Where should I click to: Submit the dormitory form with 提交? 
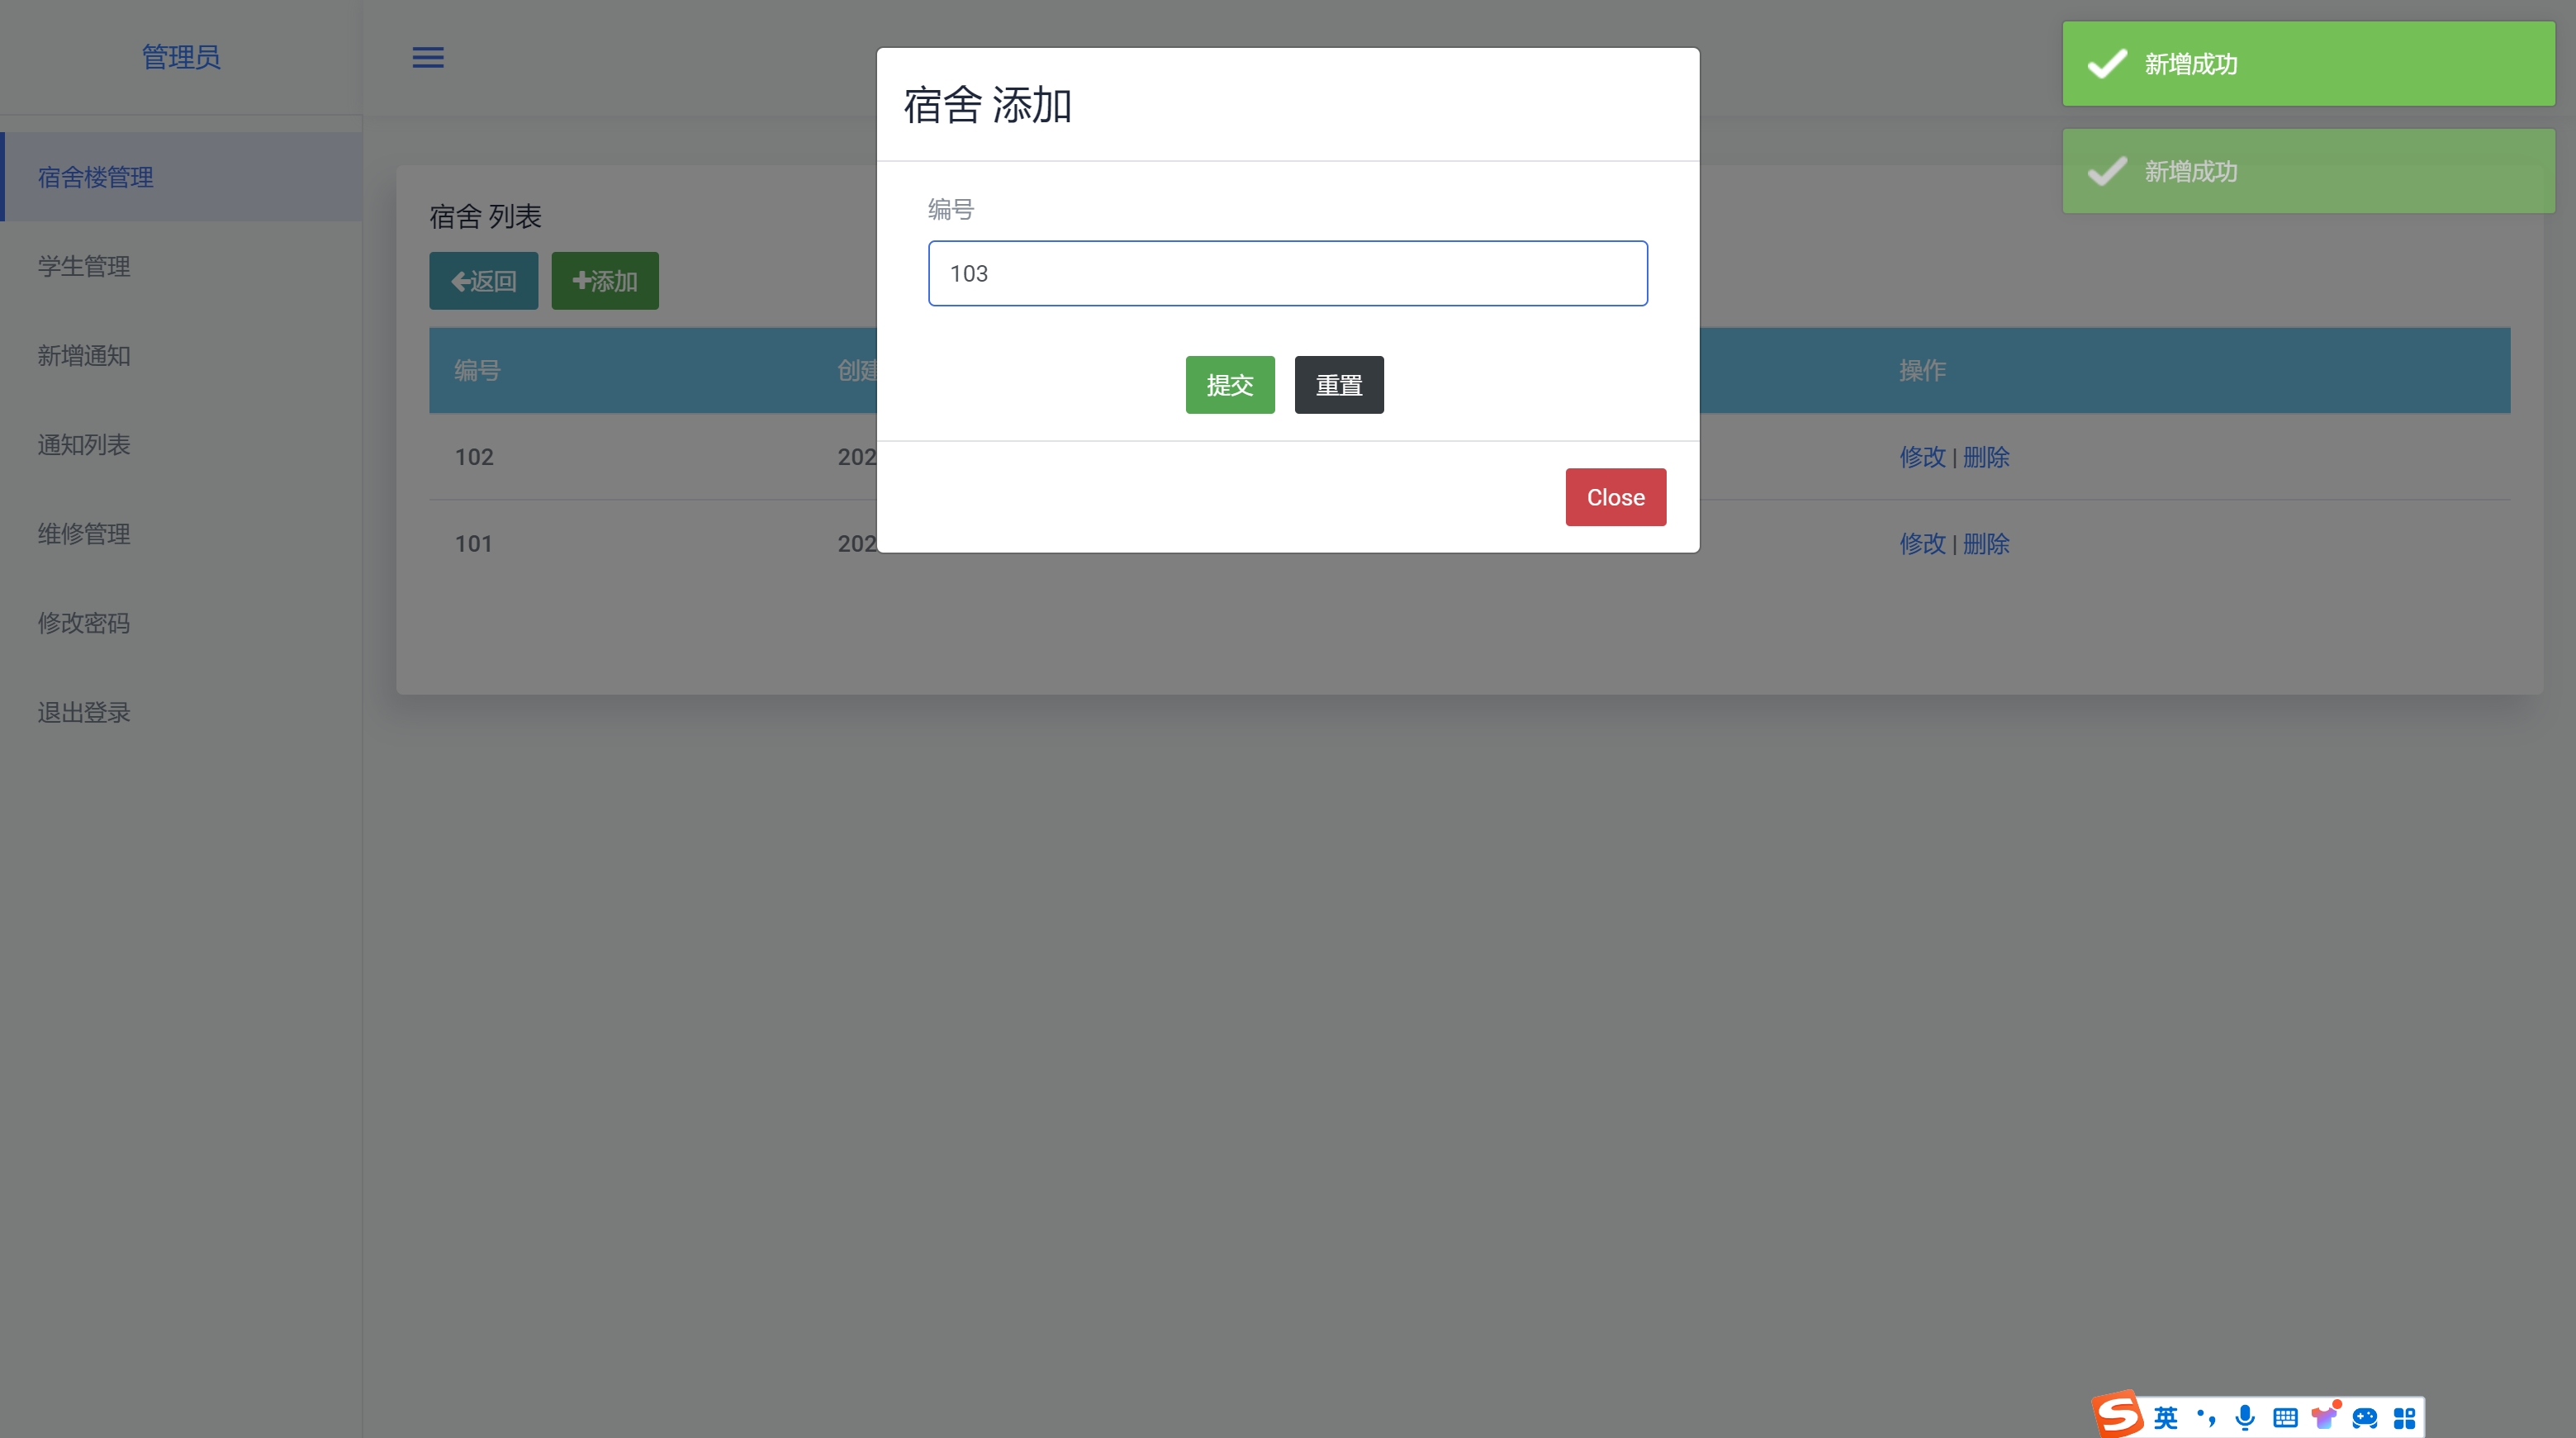coord(1229,385)
